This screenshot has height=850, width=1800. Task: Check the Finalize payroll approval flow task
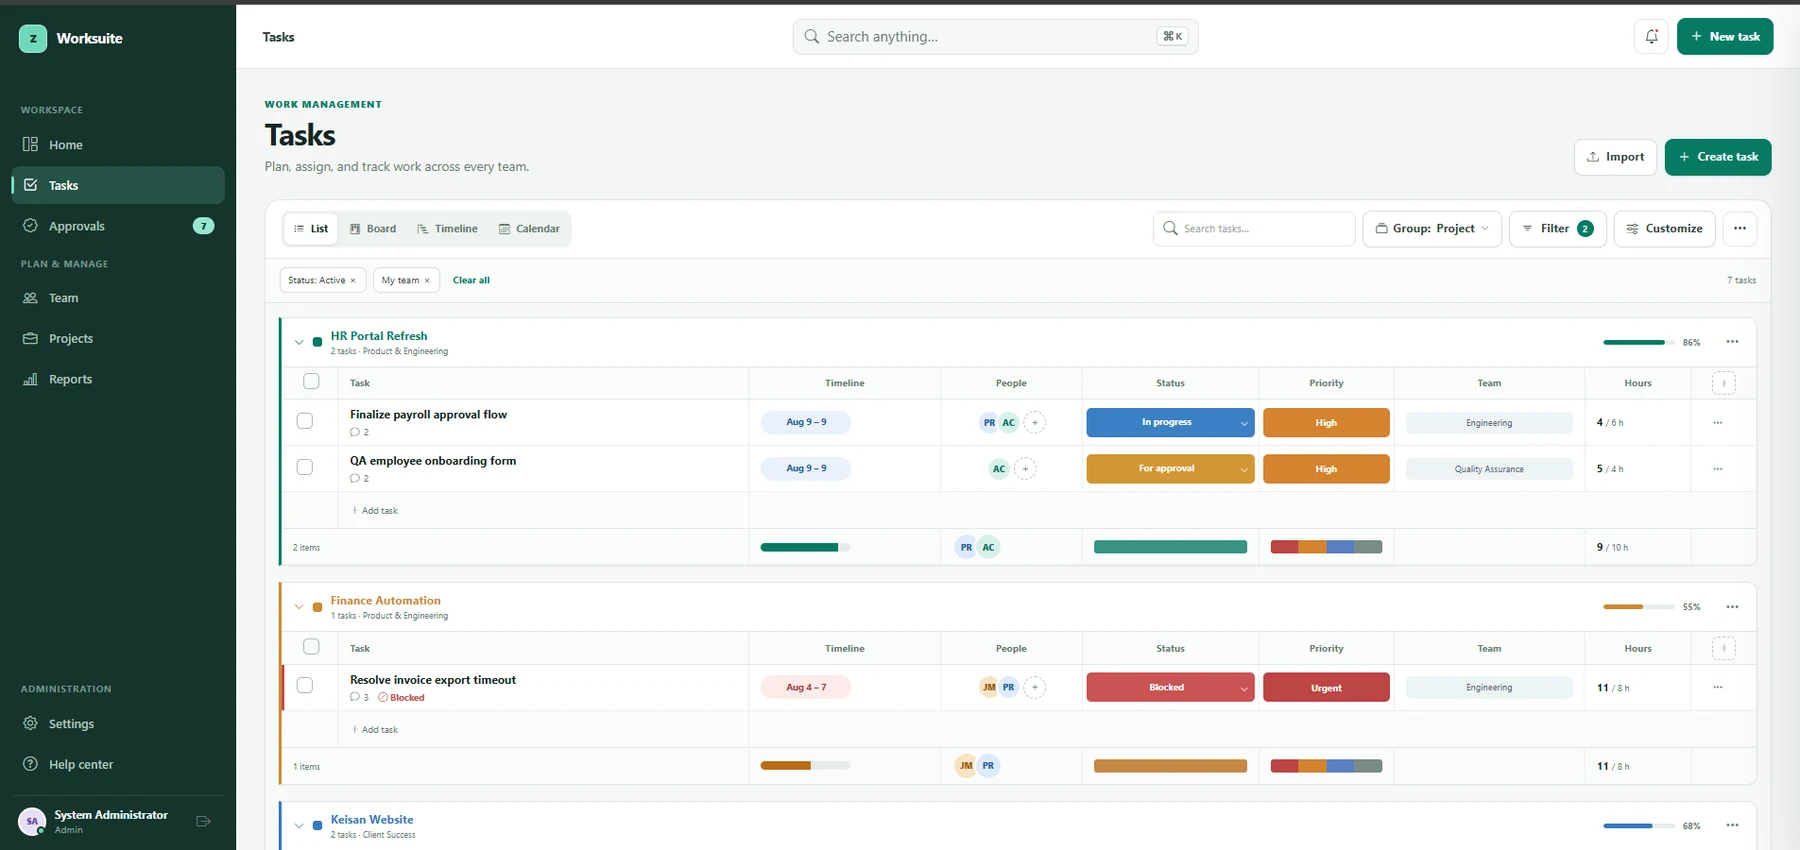coord(305,421)
